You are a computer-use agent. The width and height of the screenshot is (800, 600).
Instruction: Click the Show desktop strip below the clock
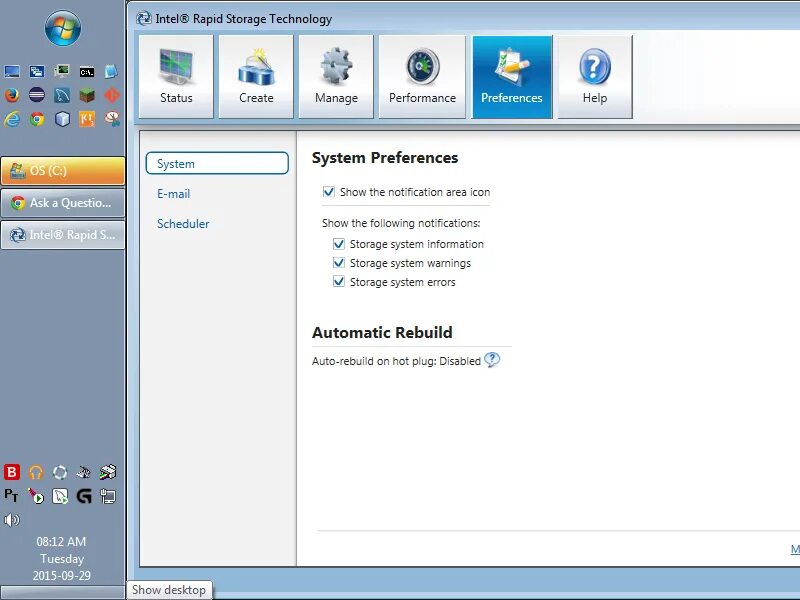pyautogui.click(x=63, y=592)
